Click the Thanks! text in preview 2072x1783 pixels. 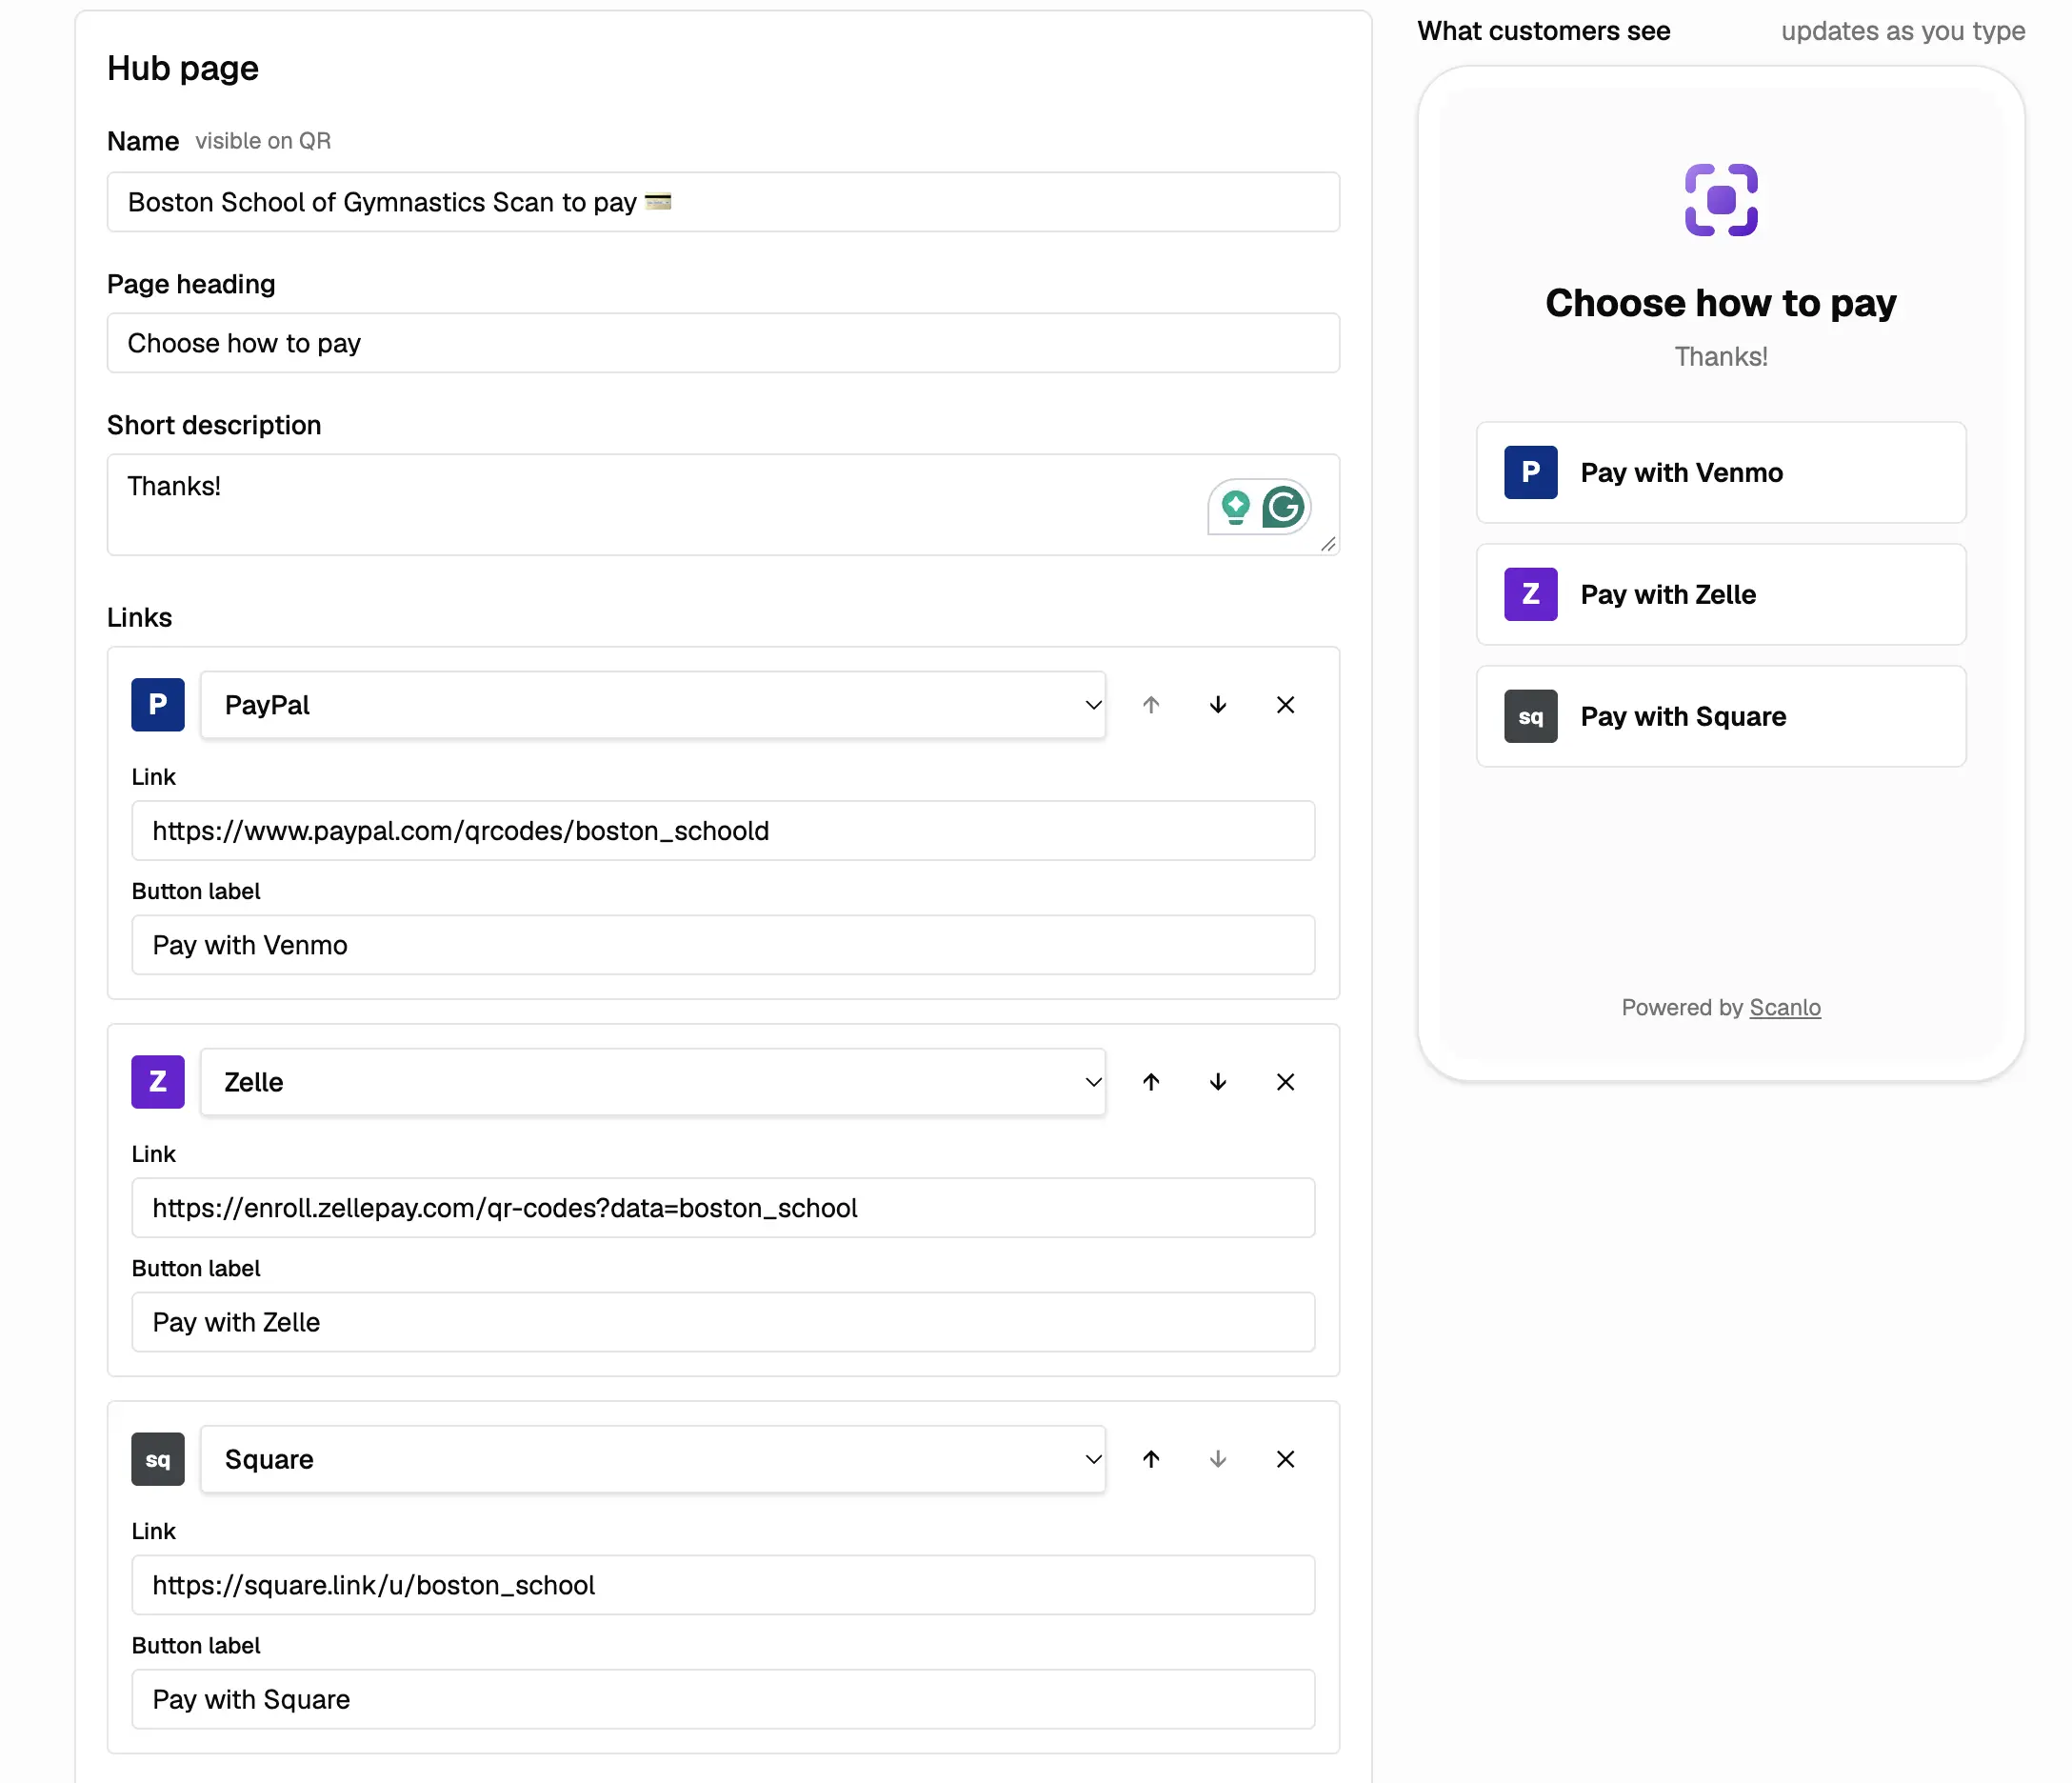pos(1721,357)
